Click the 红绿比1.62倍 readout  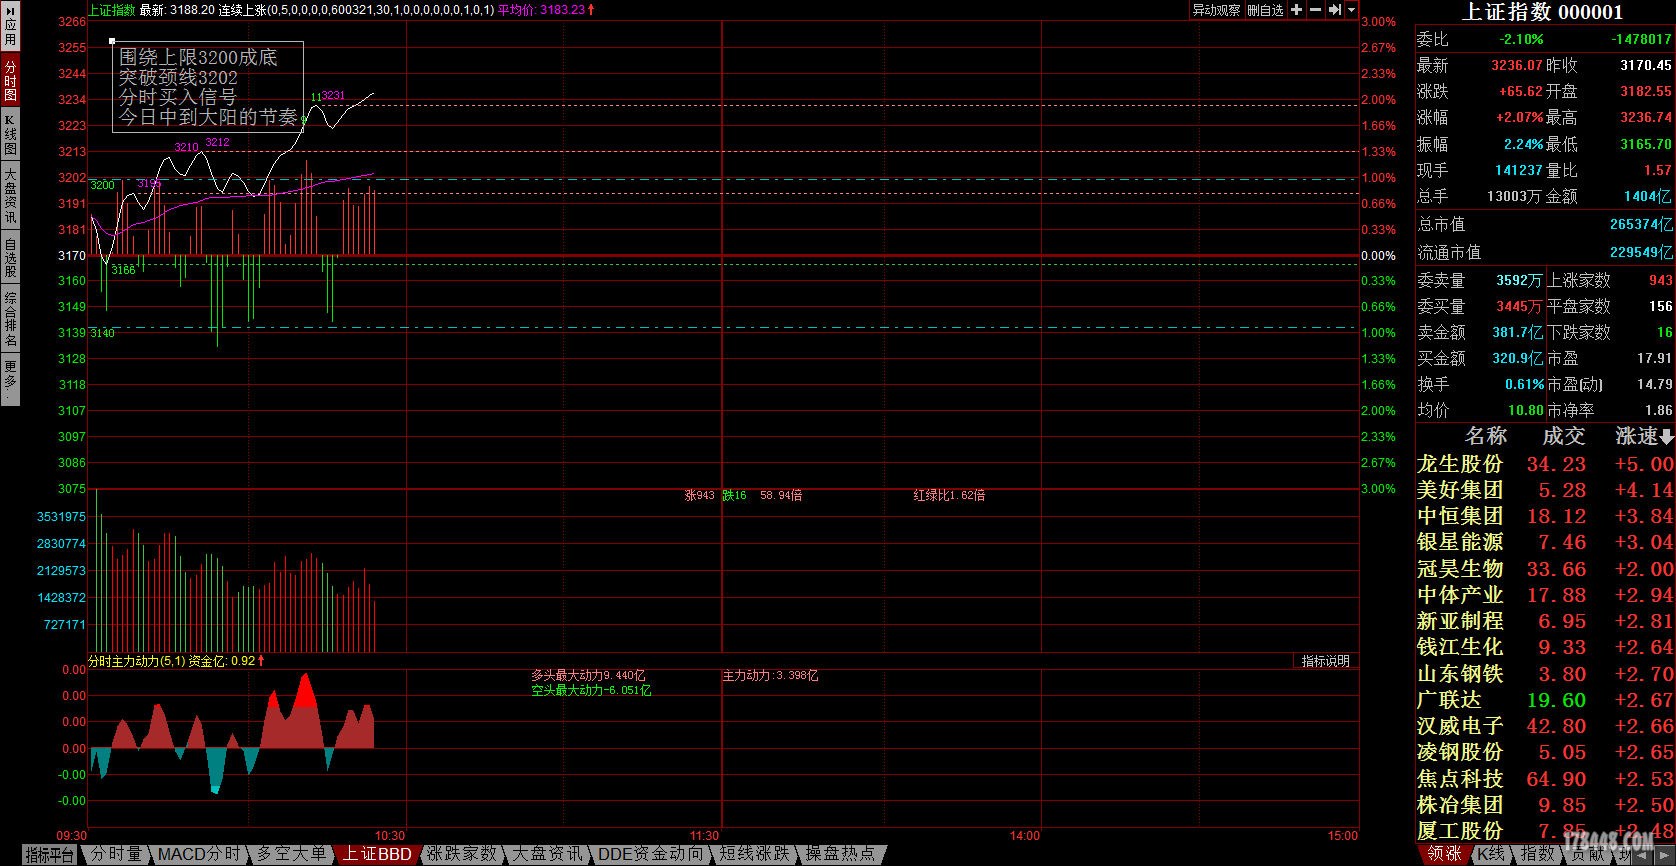pos(949,495)
